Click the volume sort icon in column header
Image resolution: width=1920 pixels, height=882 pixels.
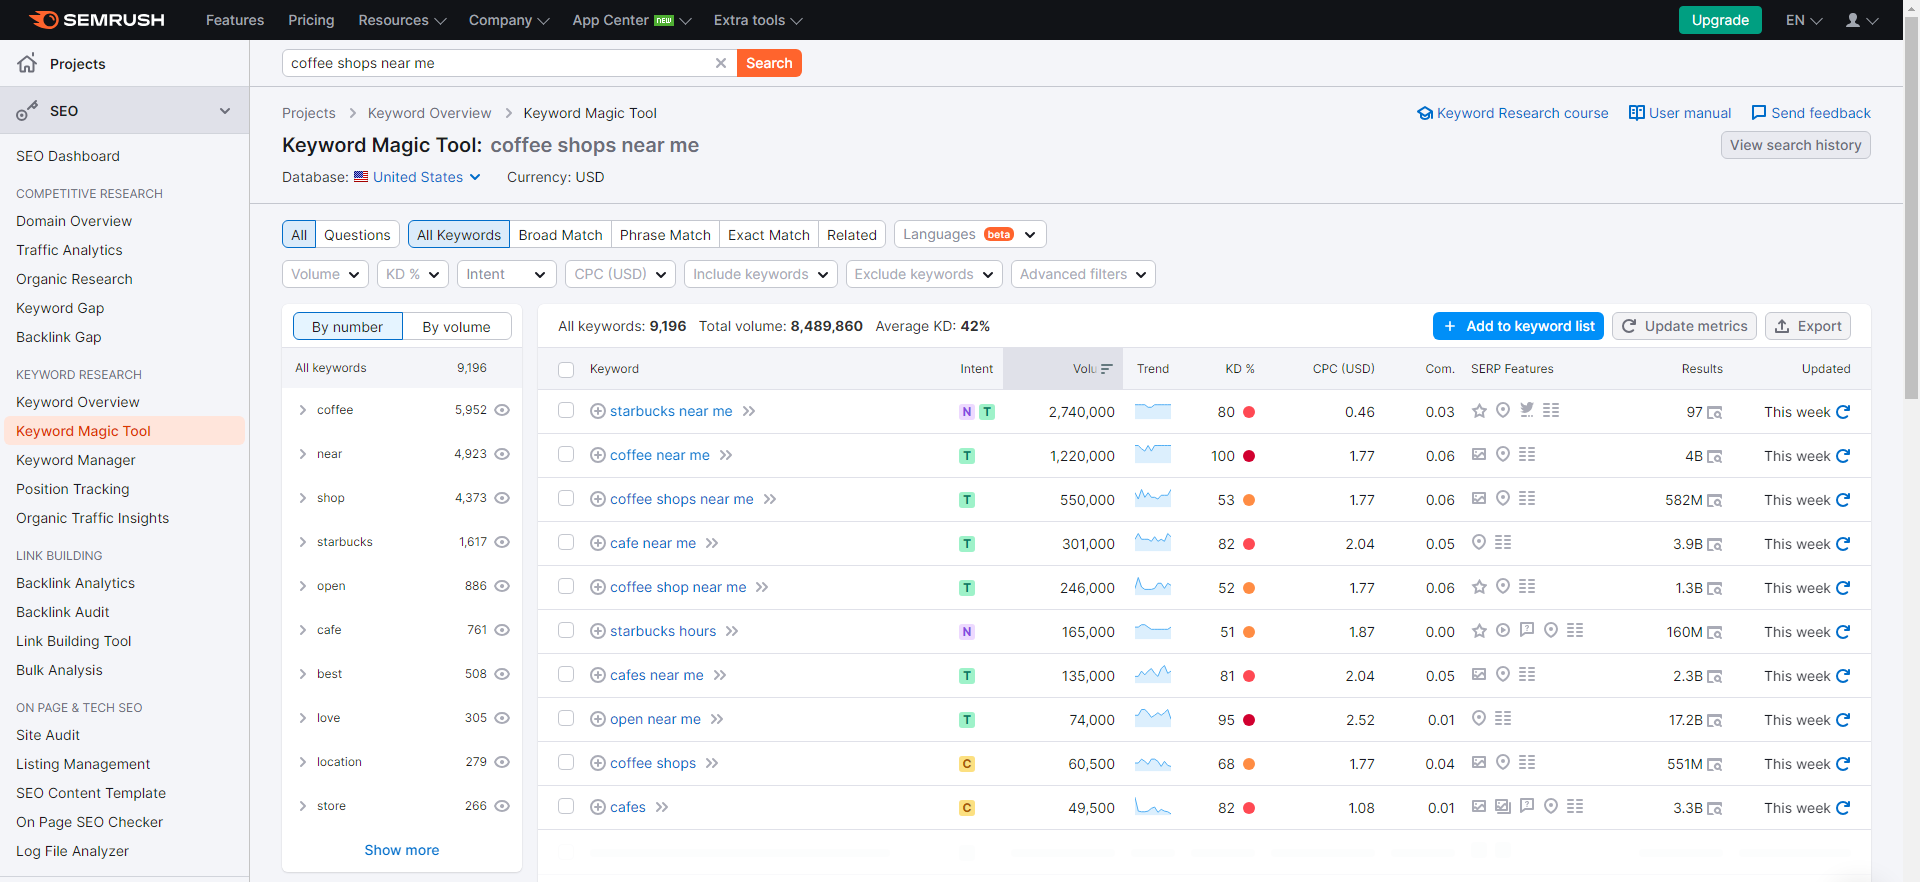click(x=1107, y=369)
